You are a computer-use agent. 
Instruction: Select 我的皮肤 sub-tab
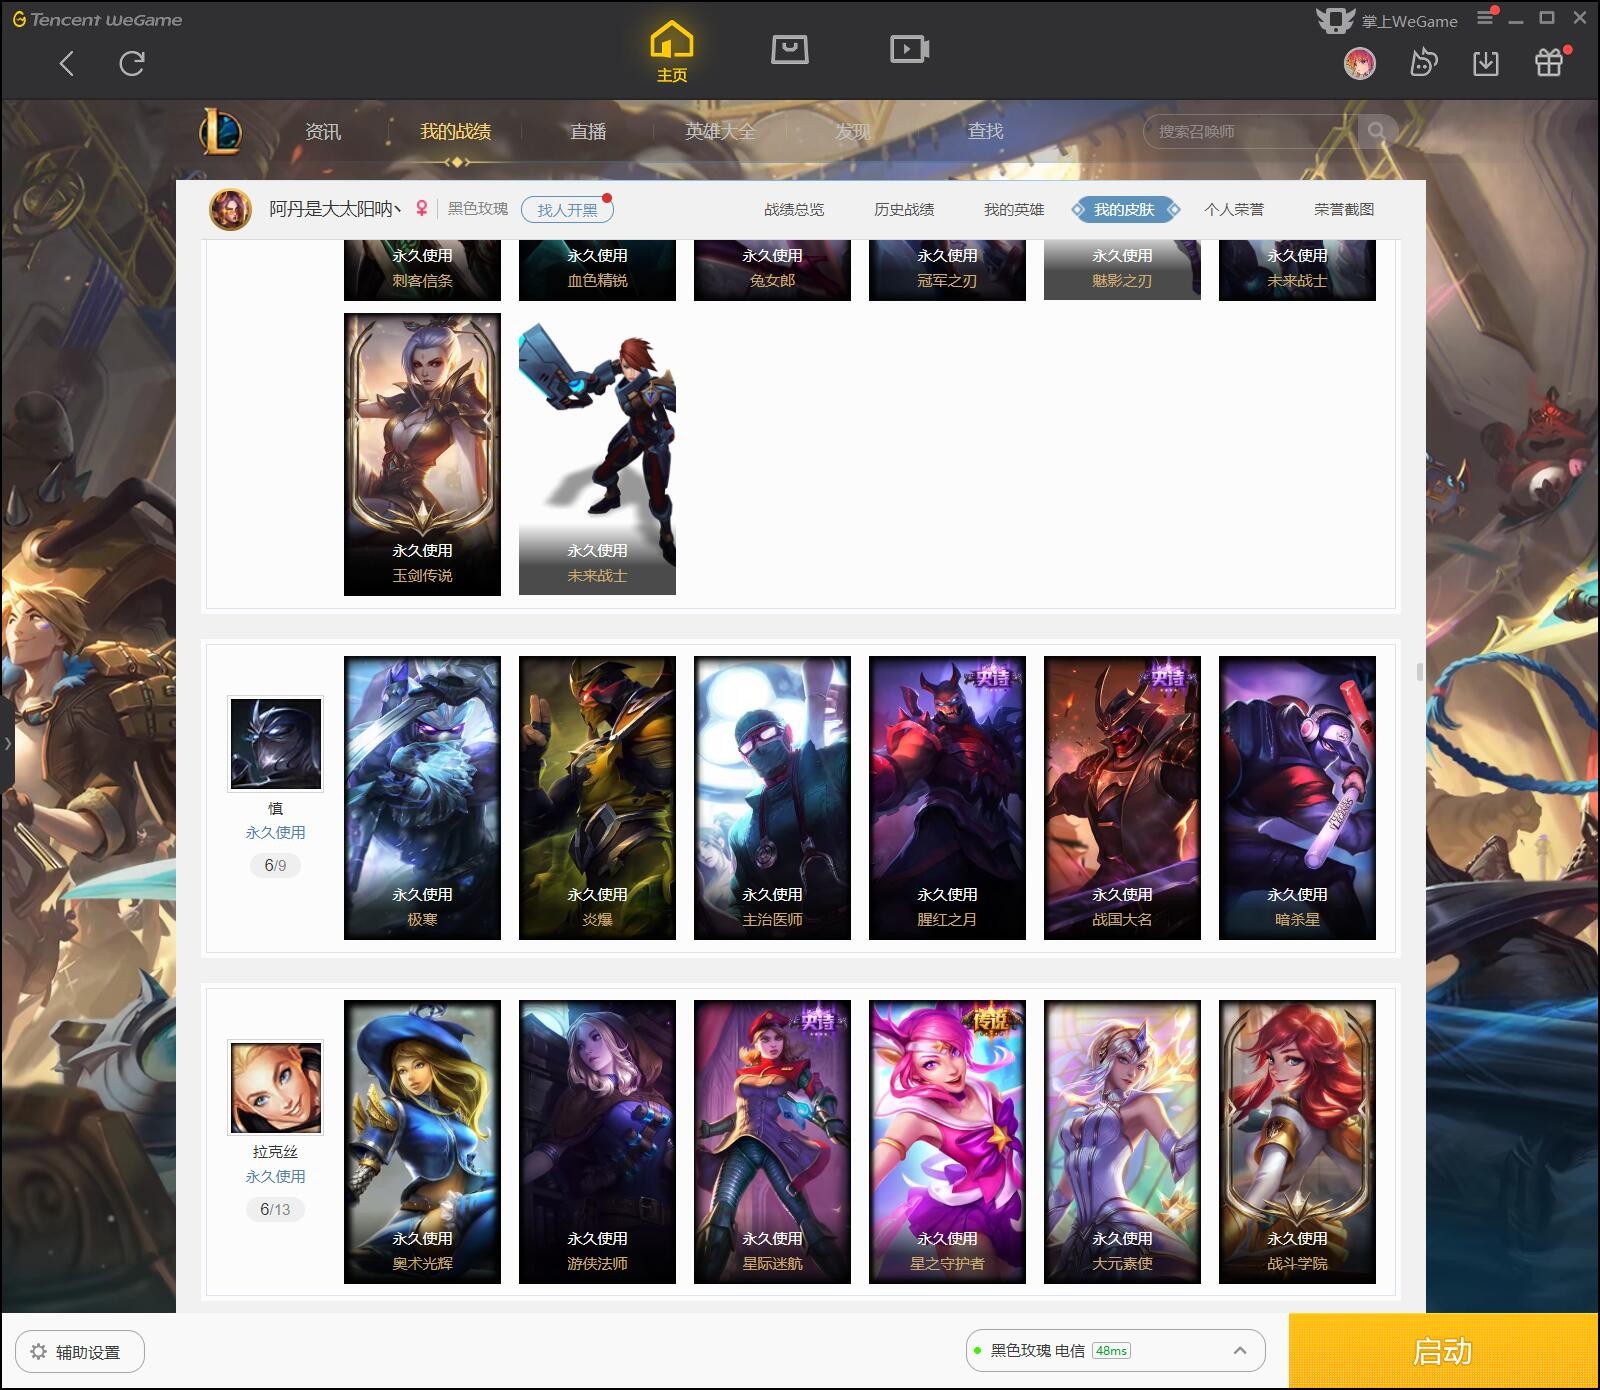(1124, 209)
